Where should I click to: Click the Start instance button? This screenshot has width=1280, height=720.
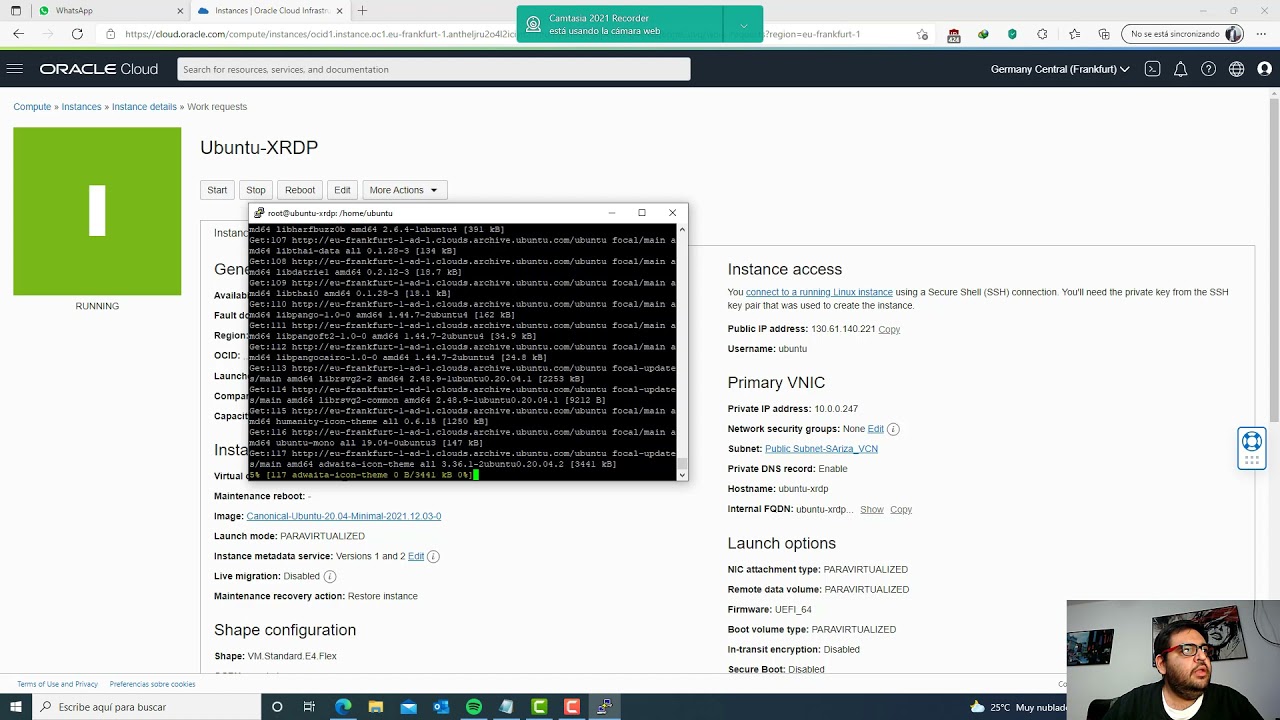[217, 190]
